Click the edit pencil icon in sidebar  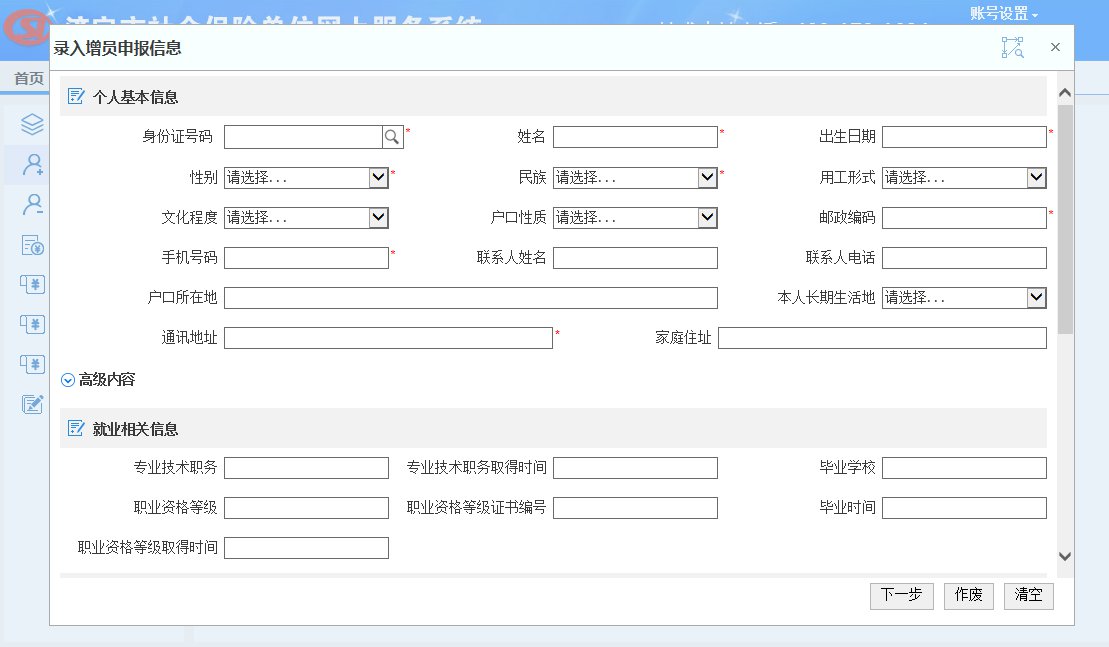tap(33, 404)
